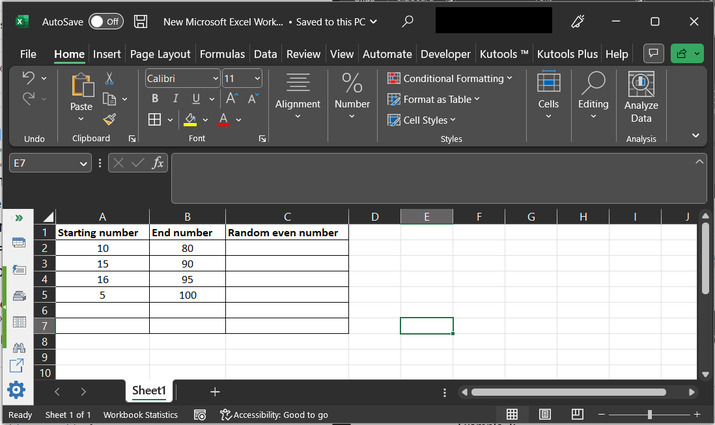Click Workbook Statistics in status bar
Image resolution: width=715 pixels, height=425 pixels.
tap(140, 415)
